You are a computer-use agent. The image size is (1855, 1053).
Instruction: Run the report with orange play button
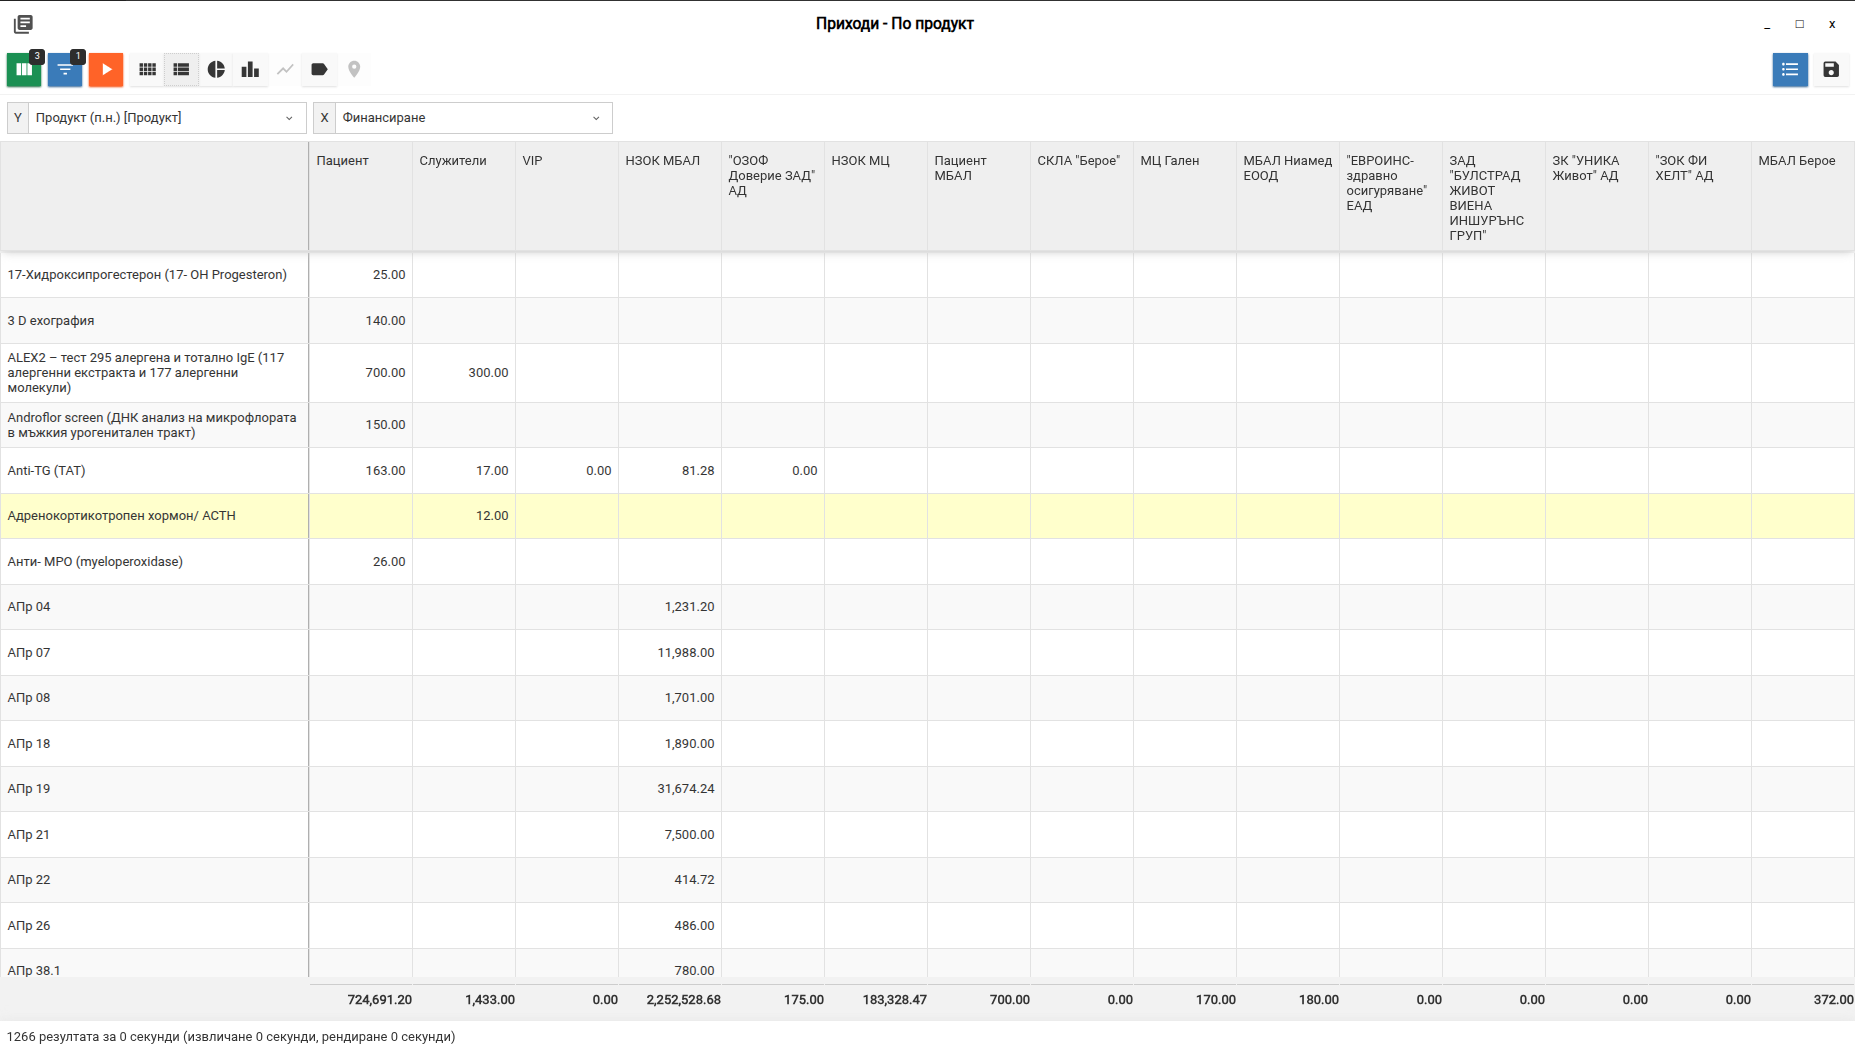click(x=106, y=69)
